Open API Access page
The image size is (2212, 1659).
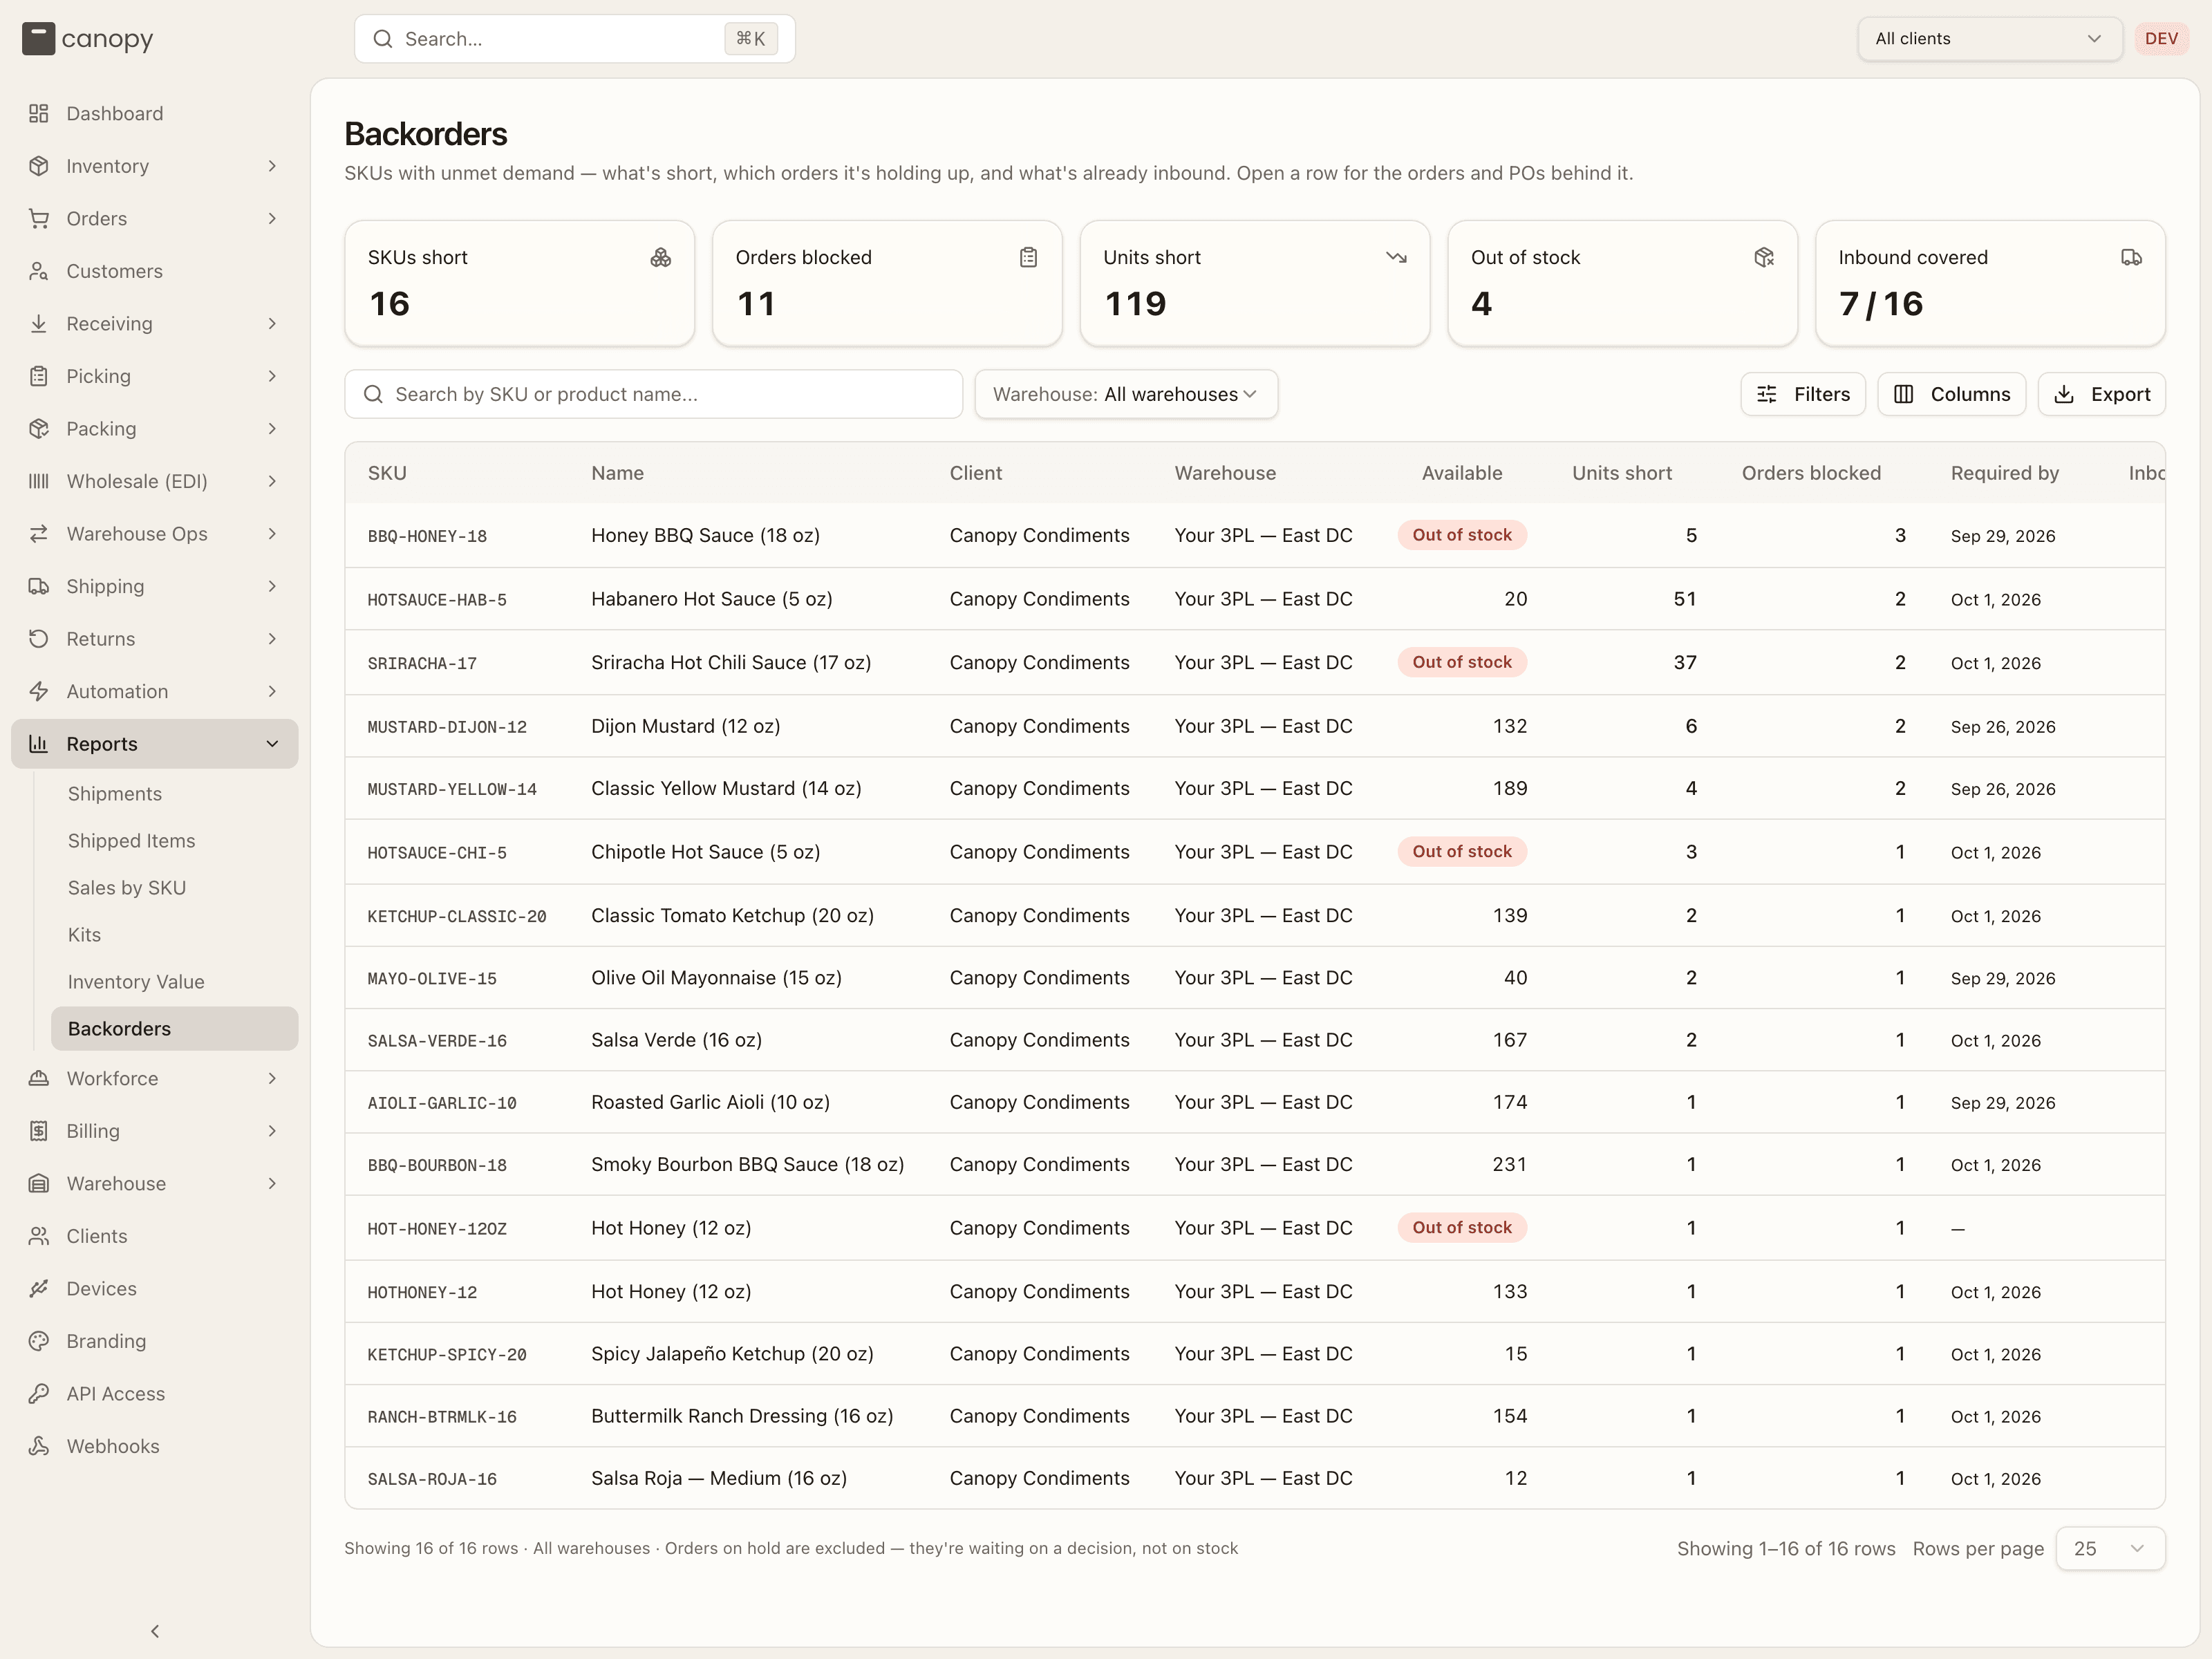[x=154, y=1393]
